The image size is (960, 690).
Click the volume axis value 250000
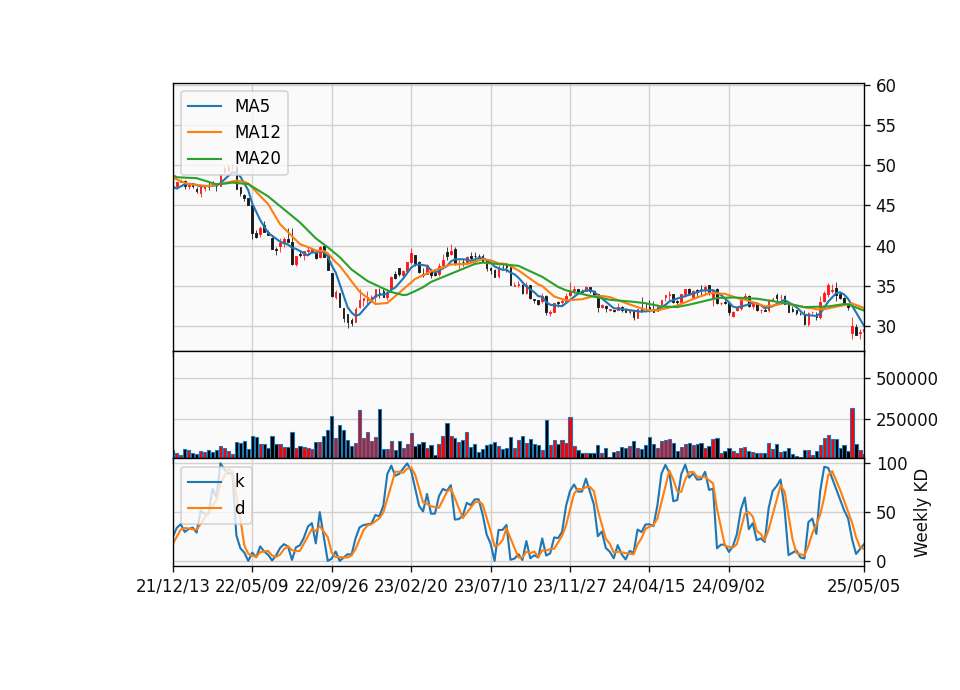(x=906, y=420)
